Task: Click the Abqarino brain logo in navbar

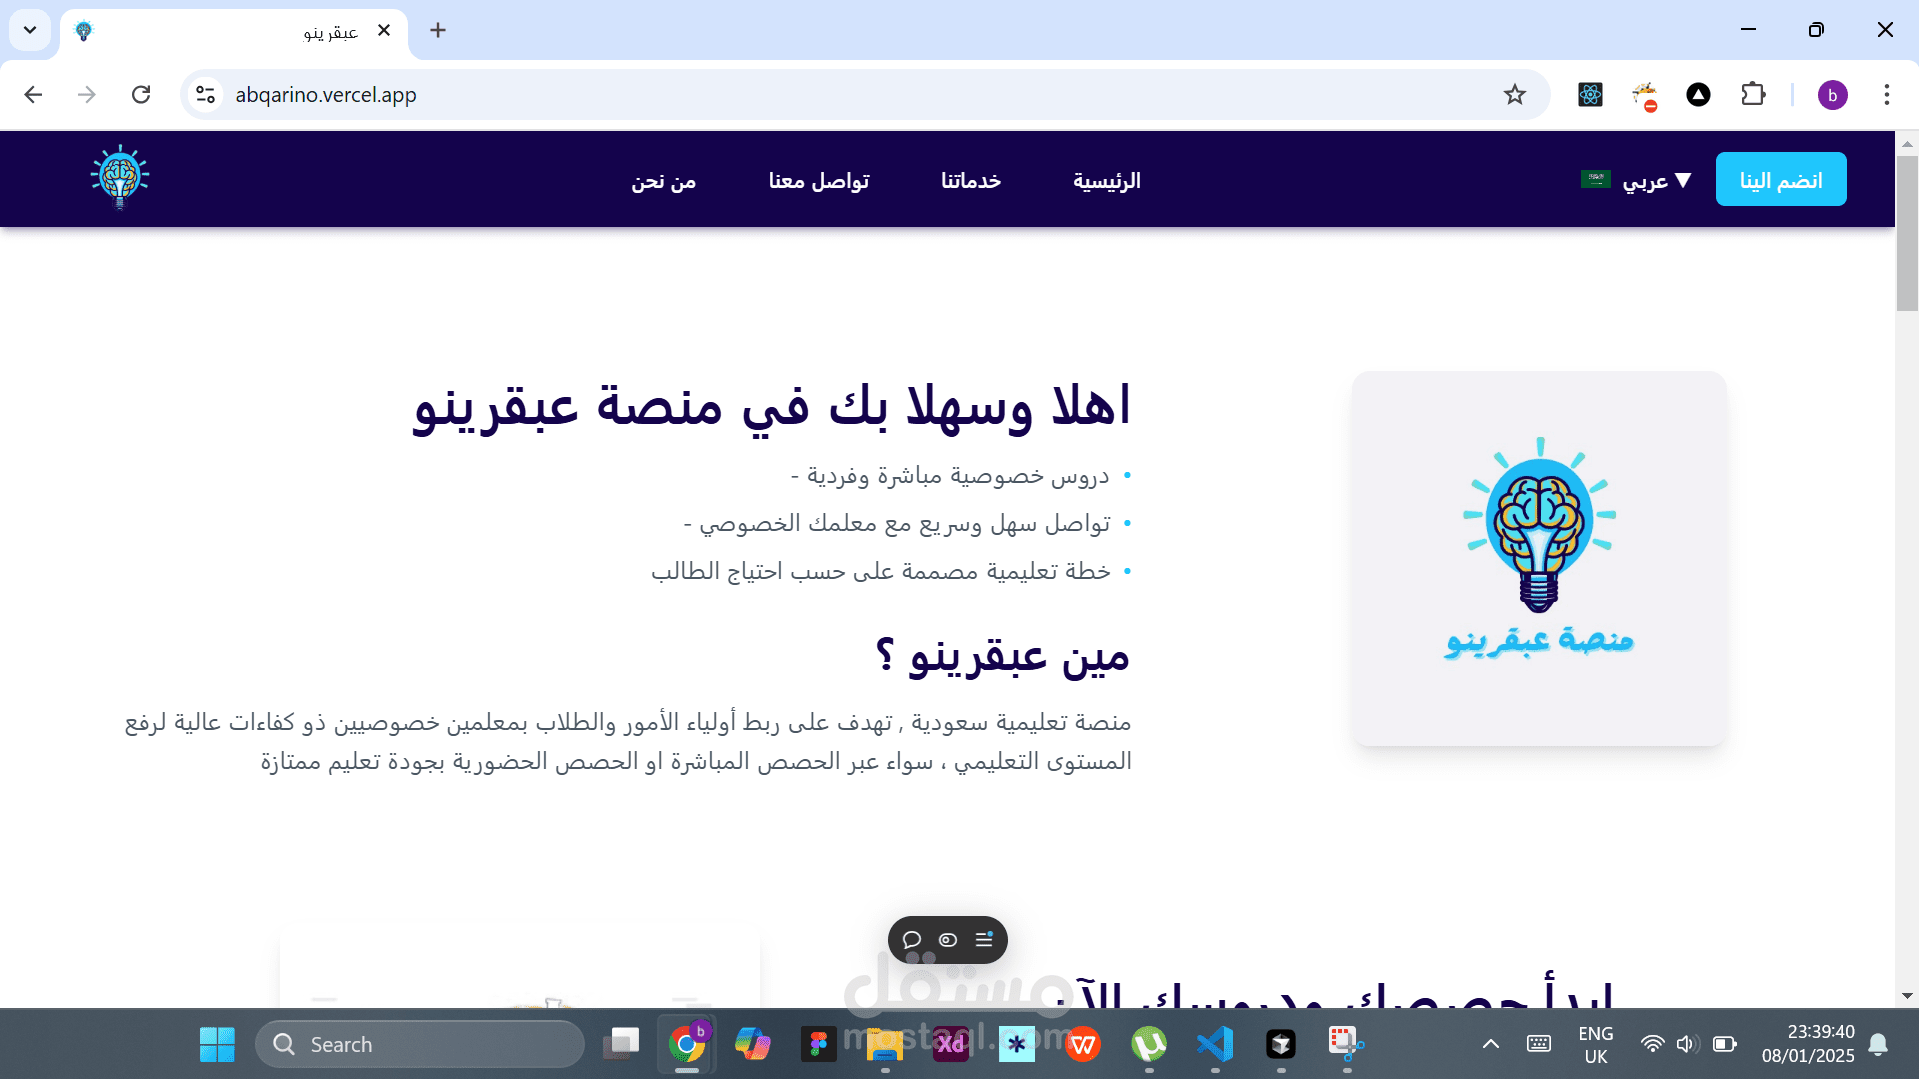Action: tap(120, 178)
